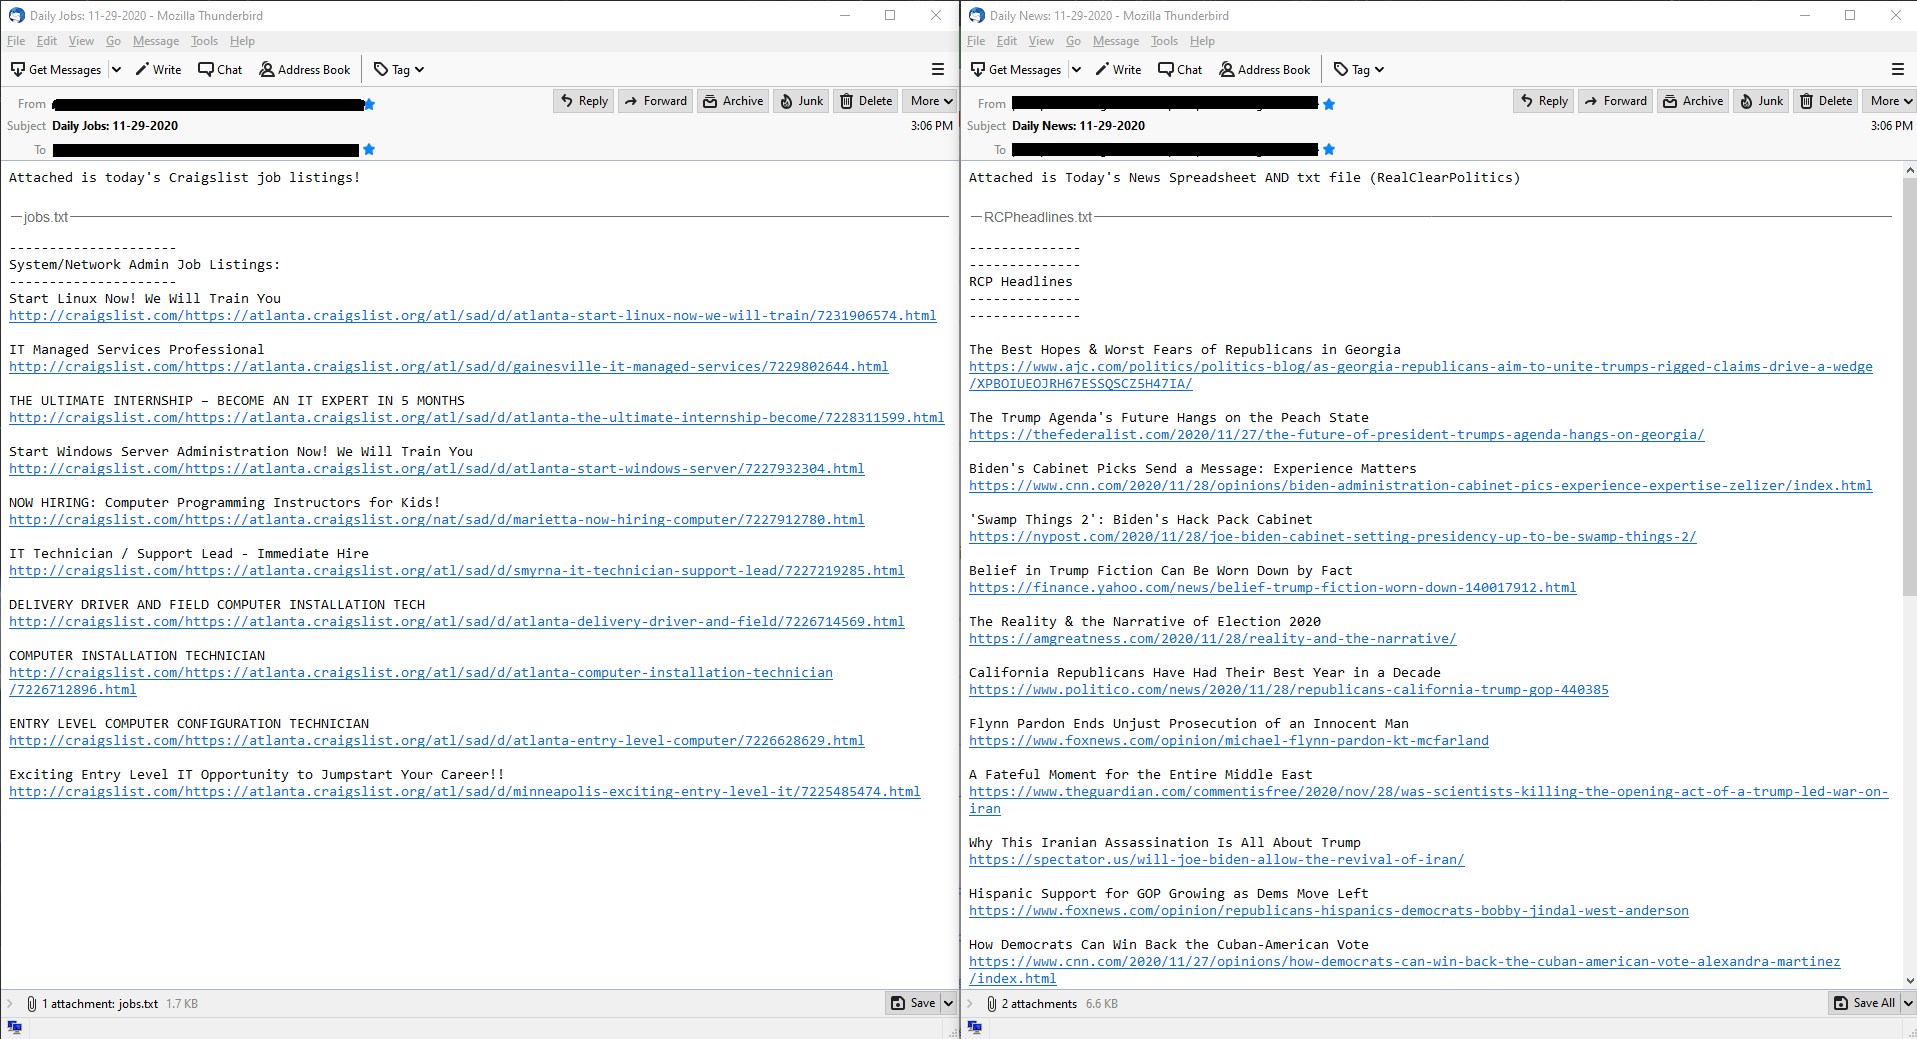Image resolution: width=1917 pixels, height=1039 pixels.
Task: Open the Save All dropdown arrow in Daily News
Action: click(1908, 1003)
